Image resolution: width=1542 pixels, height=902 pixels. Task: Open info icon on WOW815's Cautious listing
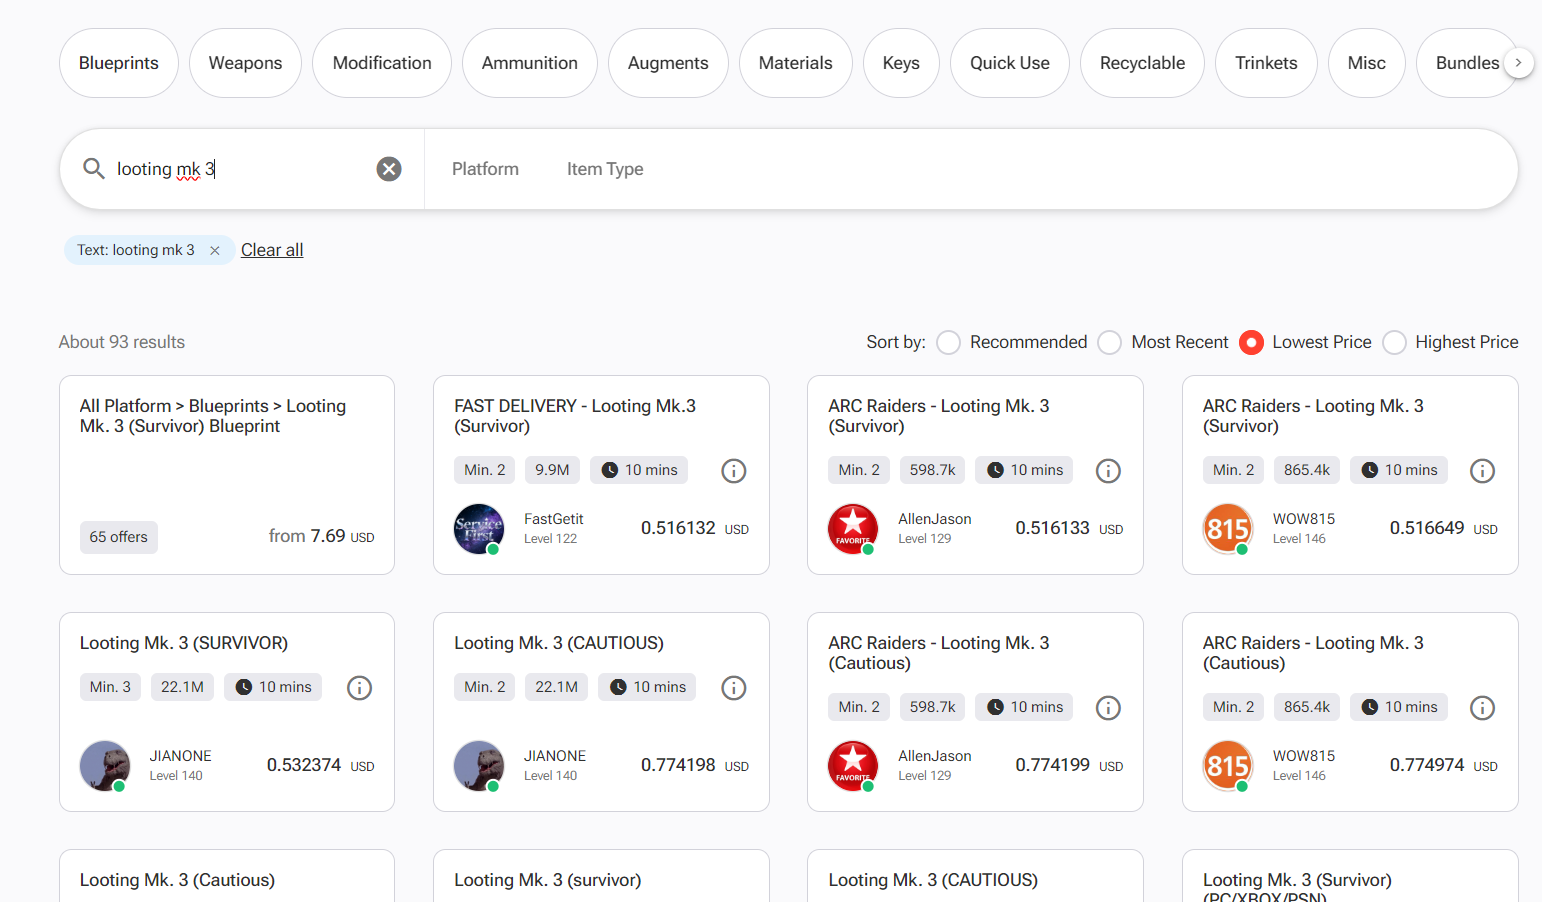(1482, 708)
